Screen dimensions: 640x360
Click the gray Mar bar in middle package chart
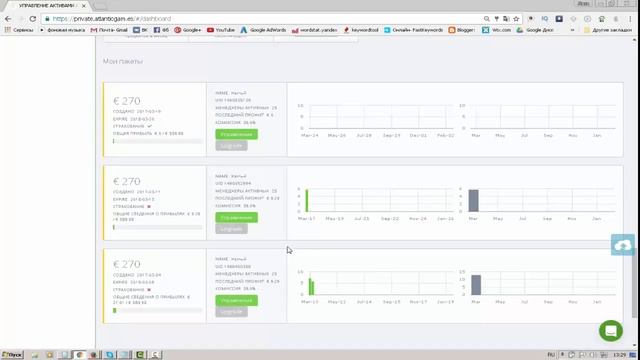473,201
